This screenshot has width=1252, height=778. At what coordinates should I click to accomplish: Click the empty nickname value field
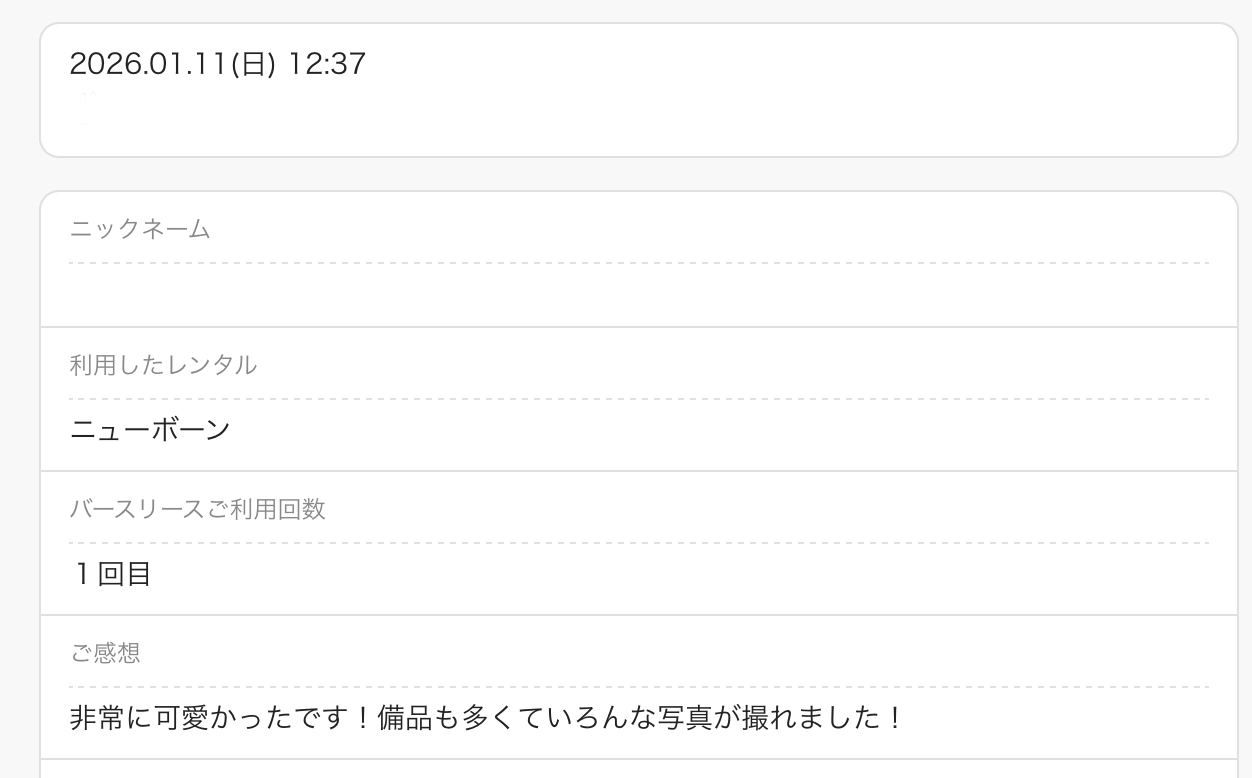tap(638, 295)
